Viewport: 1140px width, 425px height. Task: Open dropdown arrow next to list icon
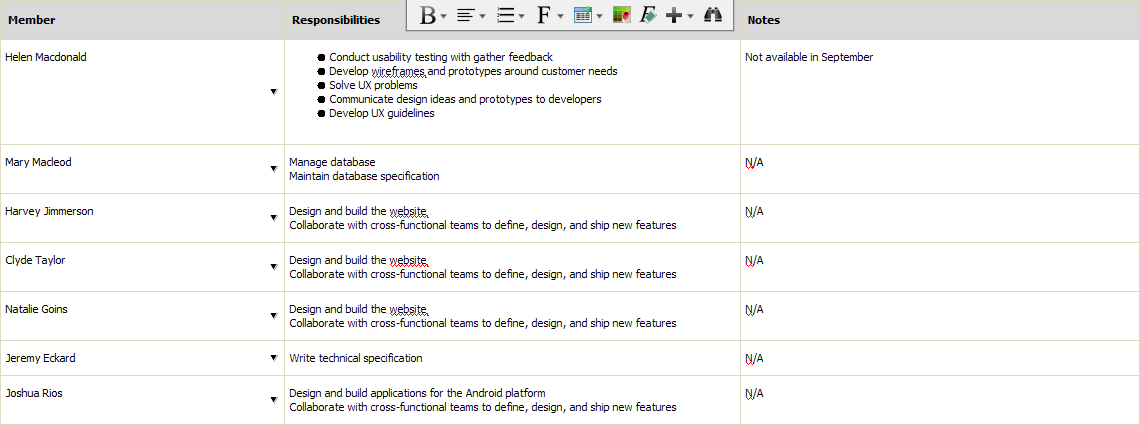tap(522, 16)
